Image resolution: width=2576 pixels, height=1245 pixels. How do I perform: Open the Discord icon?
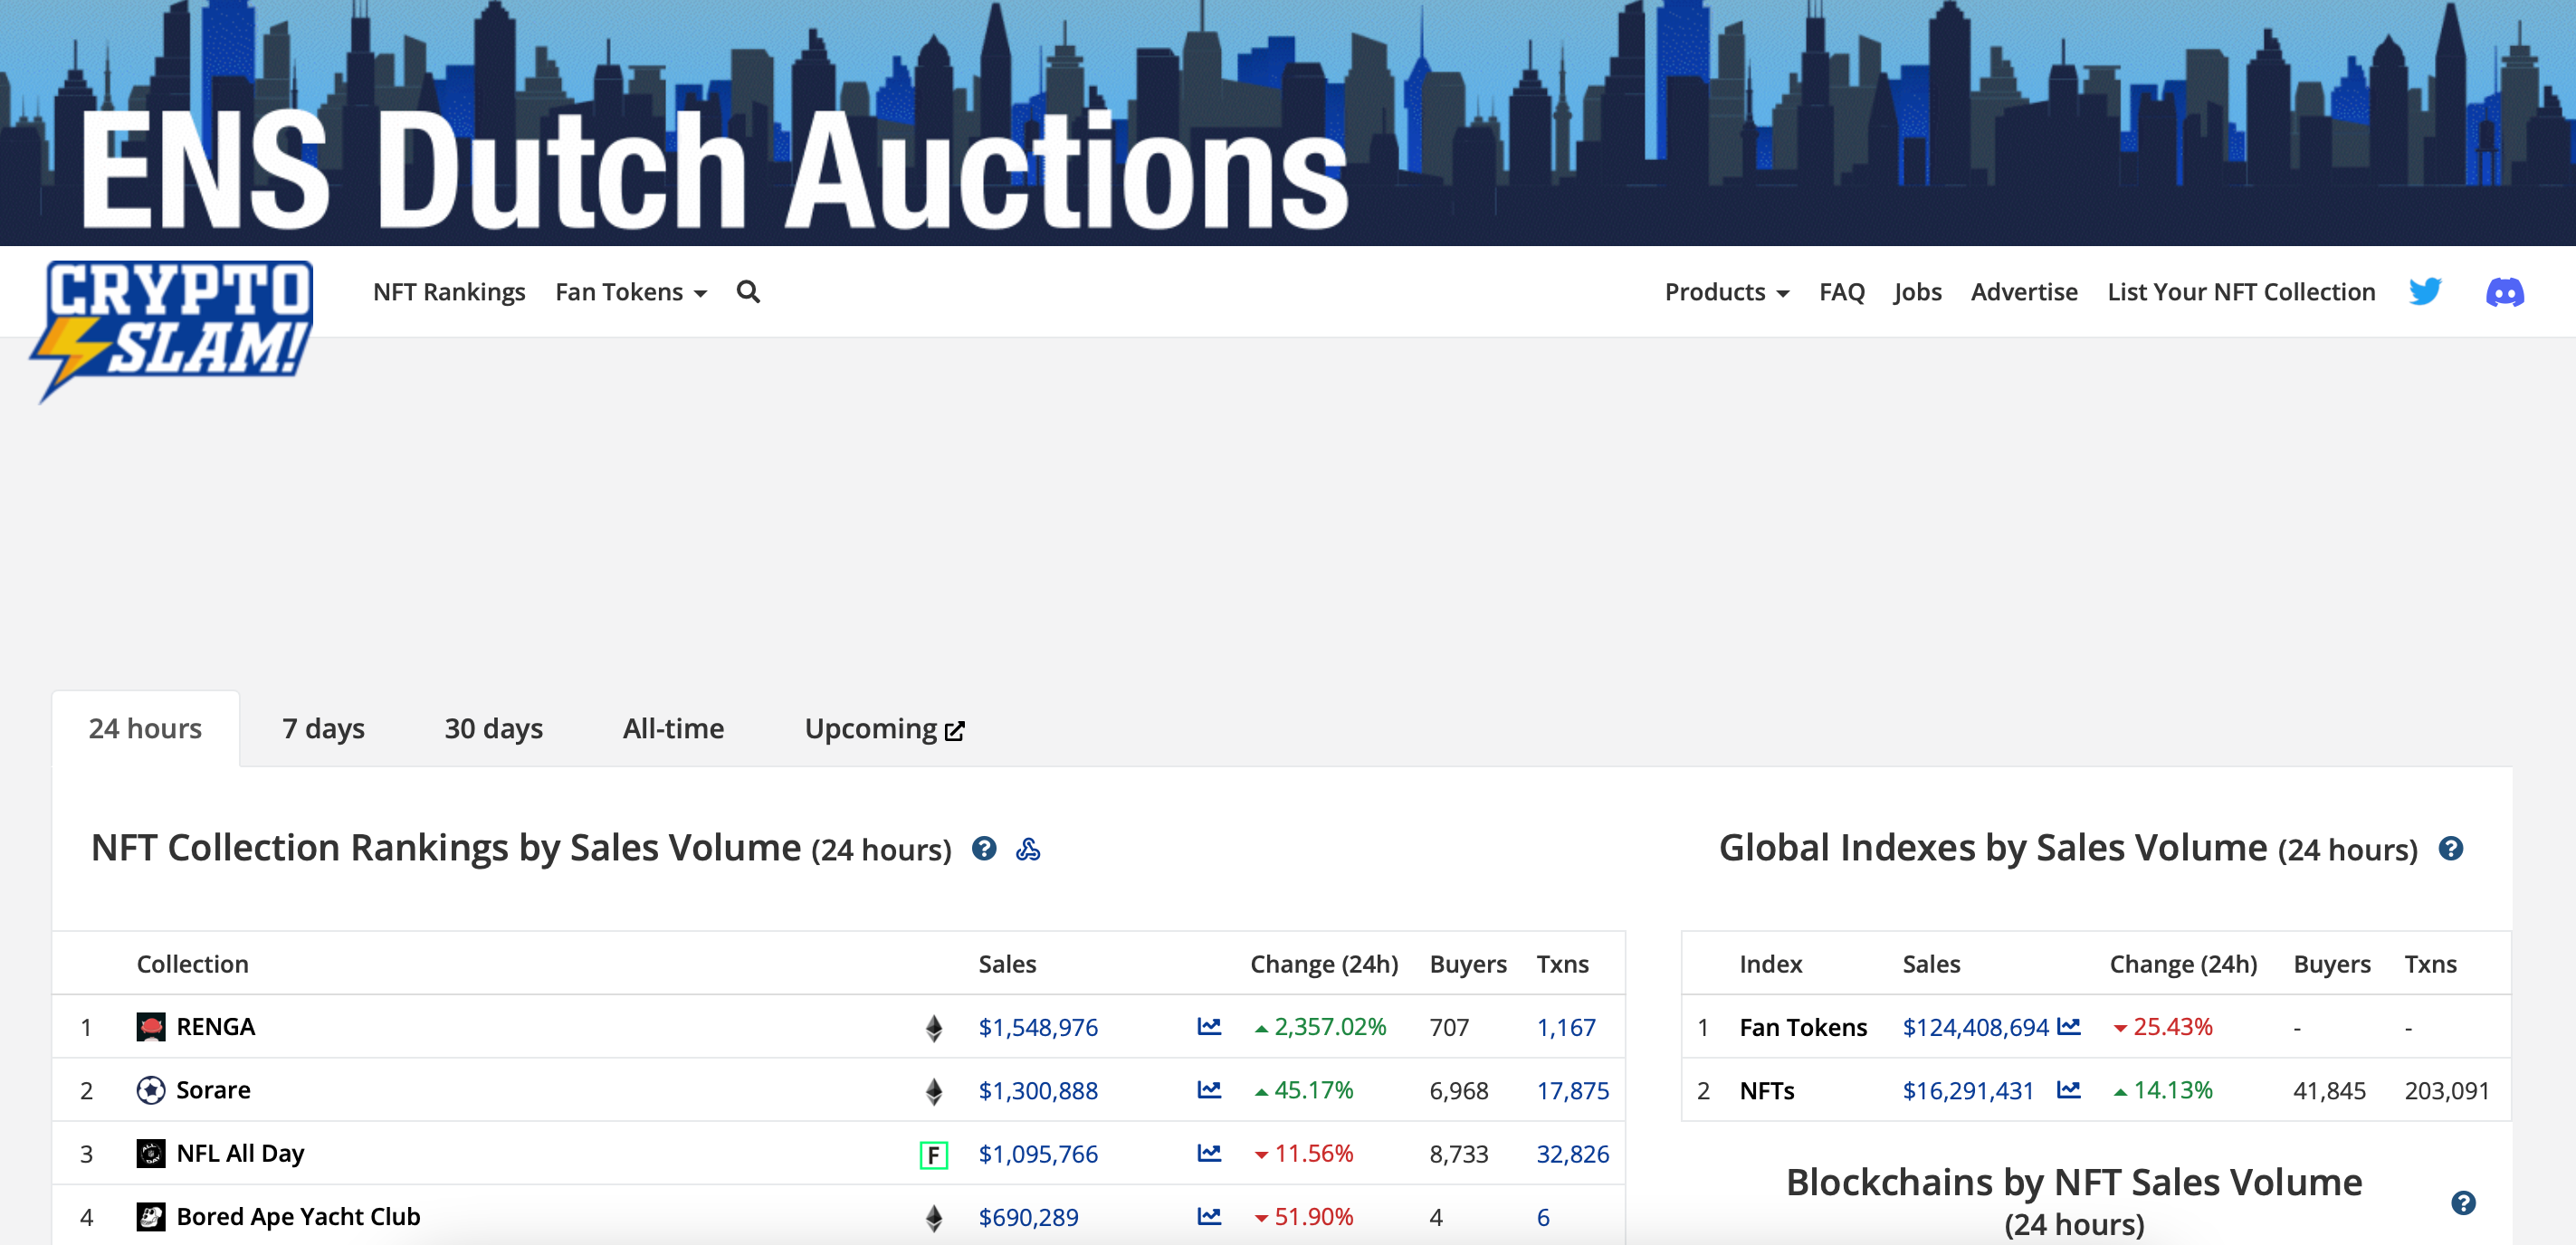[x=2505, y=292]
